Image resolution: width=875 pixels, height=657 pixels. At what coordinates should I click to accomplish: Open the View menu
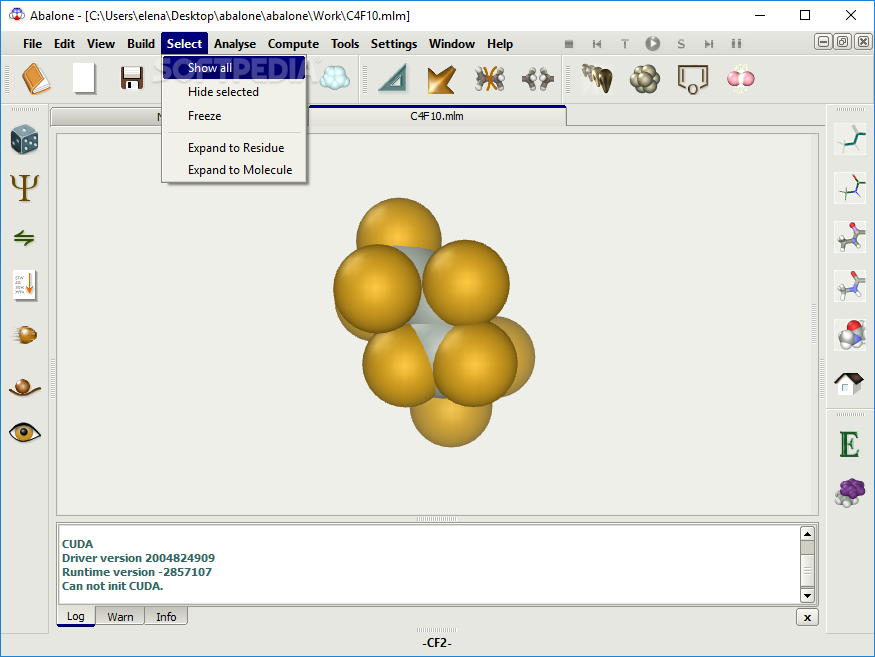coord(100,44)
